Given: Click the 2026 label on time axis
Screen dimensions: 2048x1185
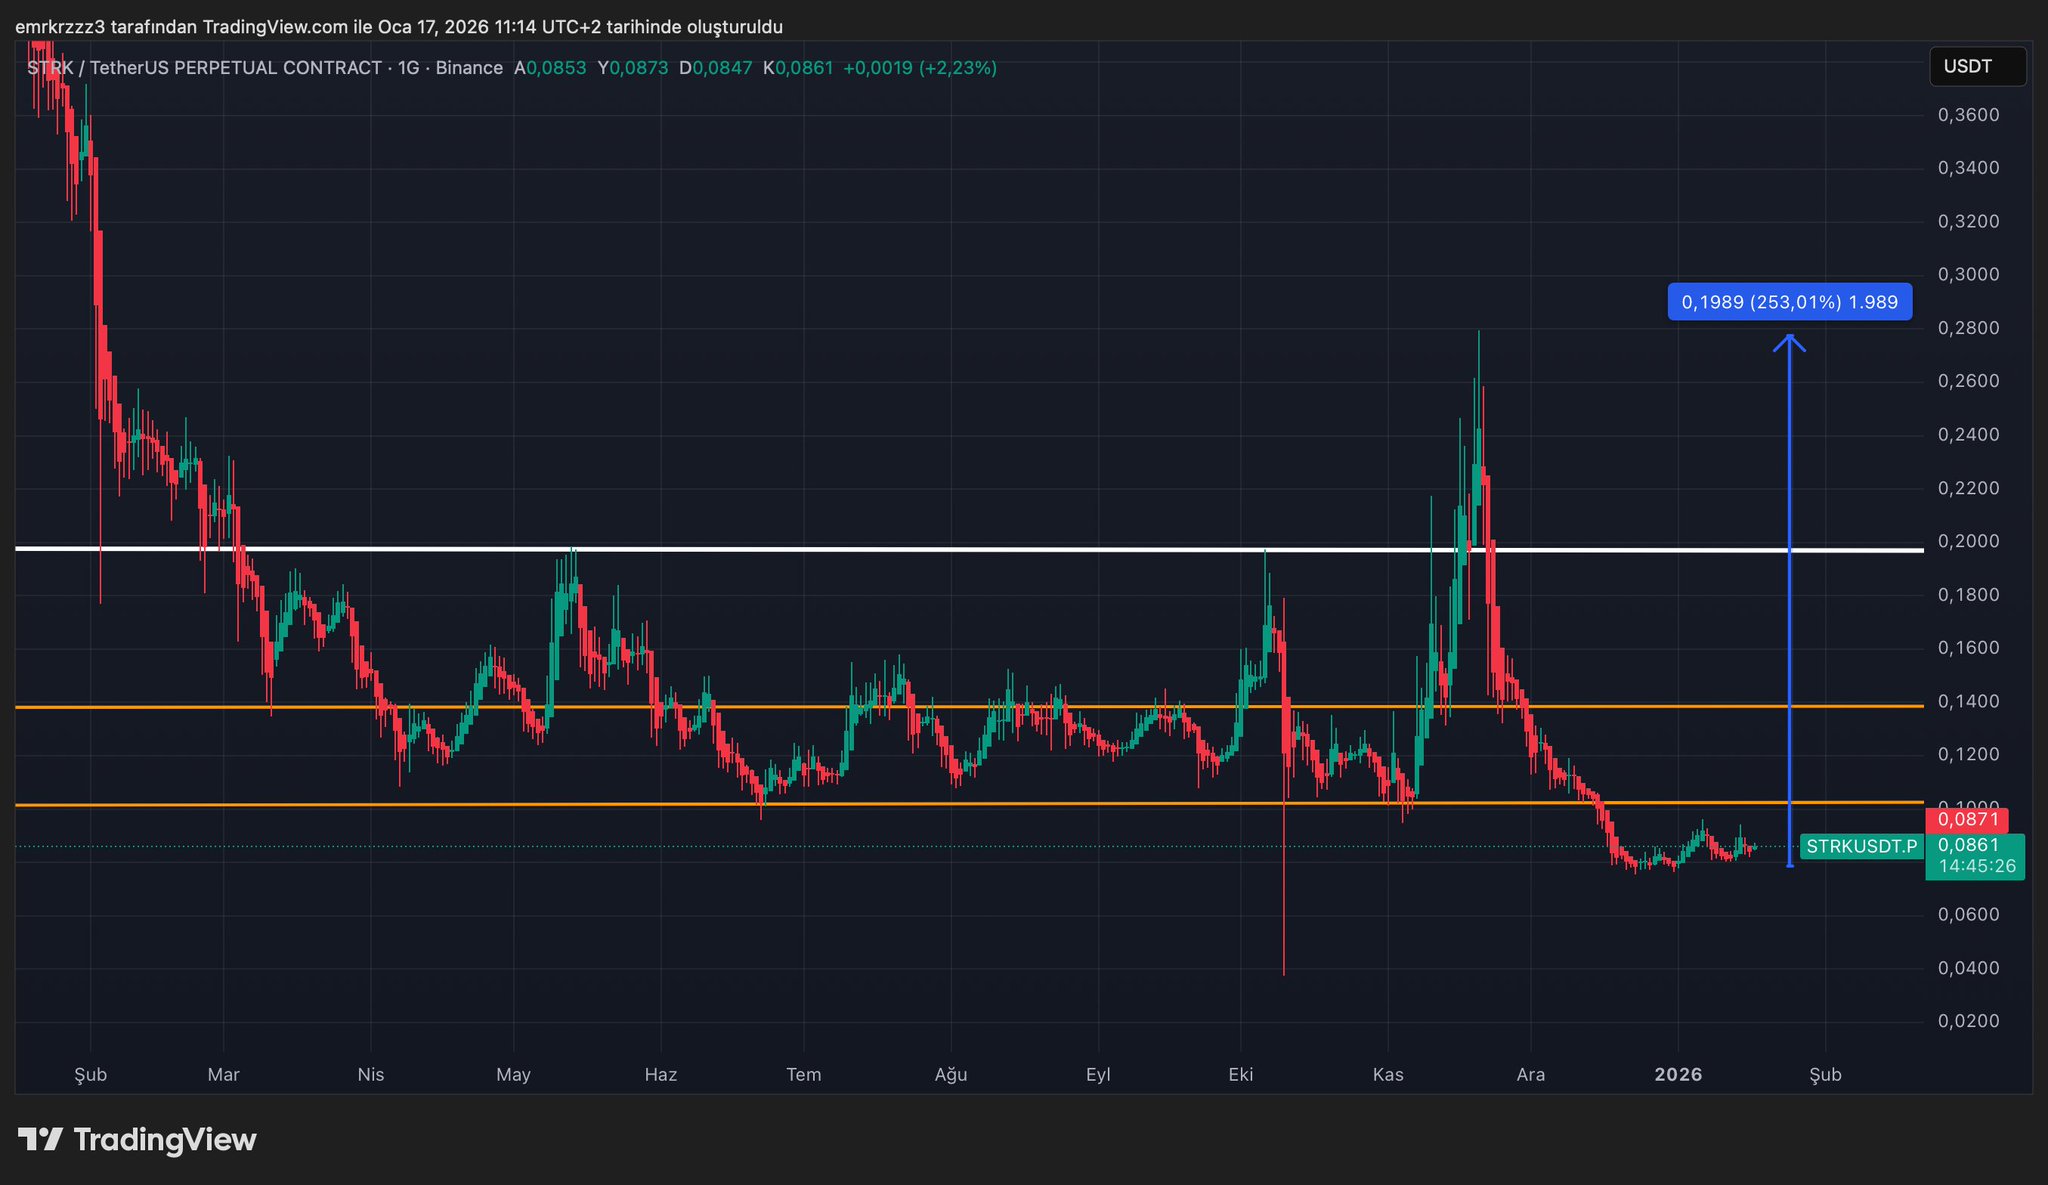Looking at the screenshot, I should [1678, 1075].
